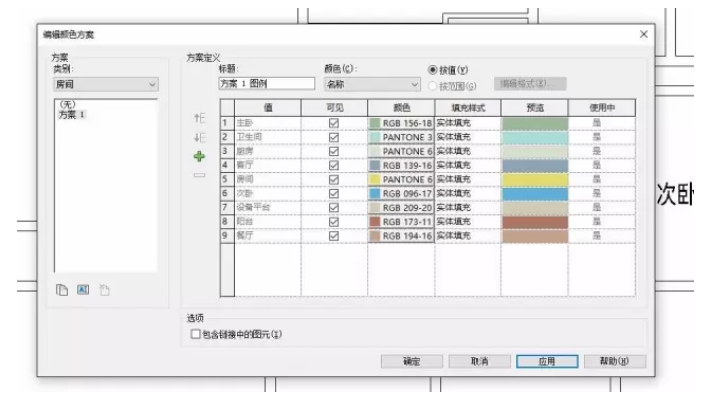706x398 pixels.
Task: Click the 使用中 column header
Action: (x=602, y=108)
